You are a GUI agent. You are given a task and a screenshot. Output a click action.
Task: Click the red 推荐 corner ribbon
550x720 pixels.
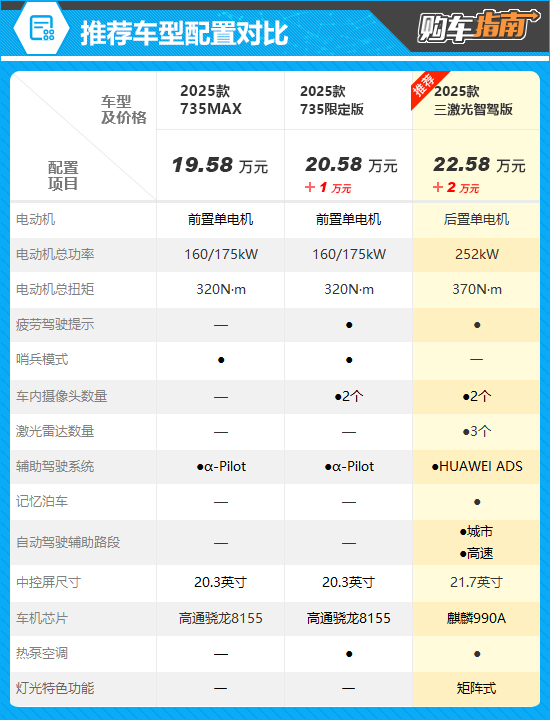(x=427, y=88)
